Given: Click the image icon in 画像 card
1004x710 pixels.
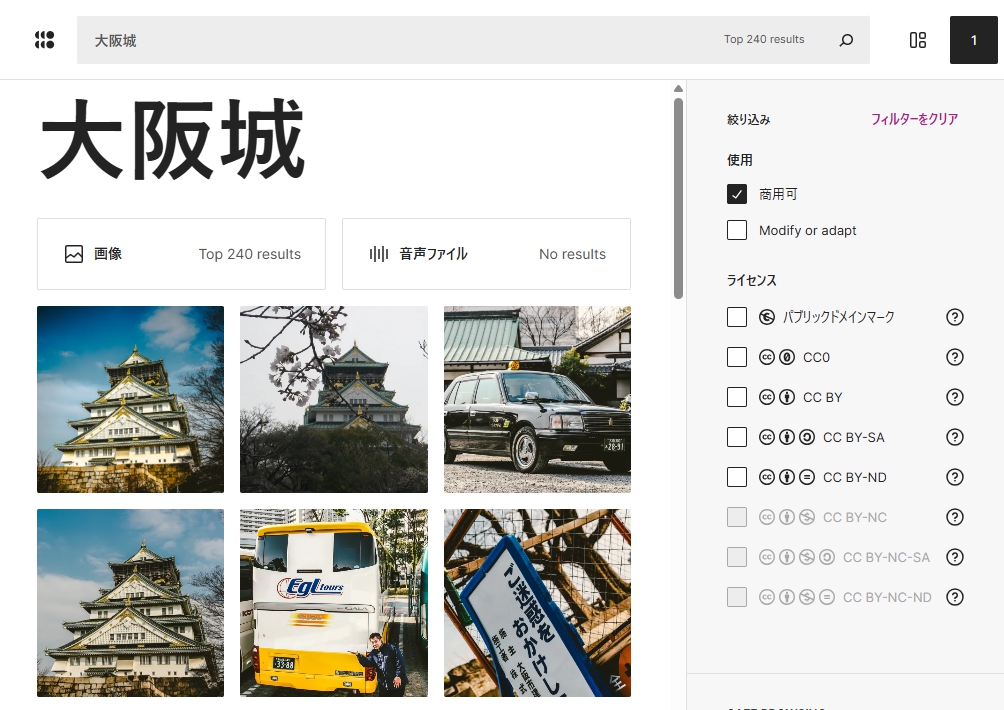Looking at the screenshot, I should coord(74,254).
